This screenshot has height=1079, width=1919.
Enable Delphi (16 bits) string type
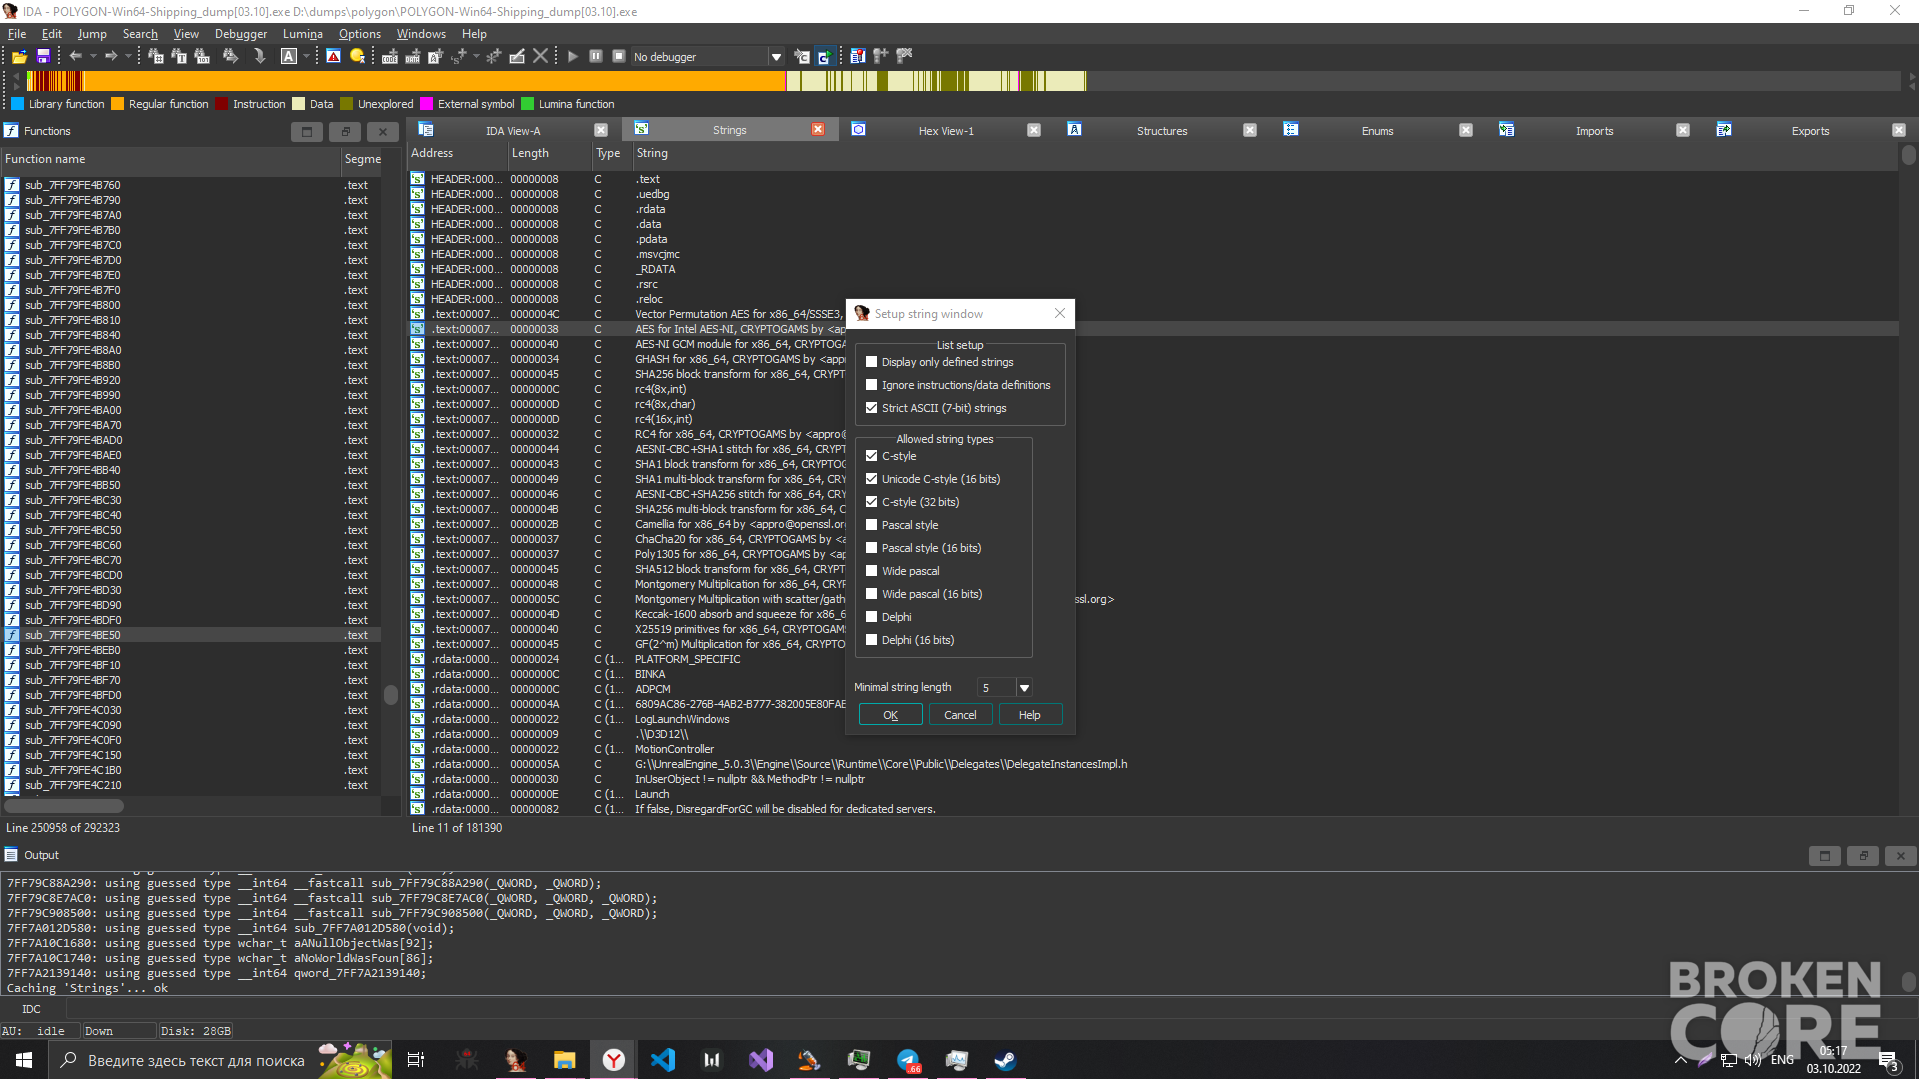click(x=872, y=640)
